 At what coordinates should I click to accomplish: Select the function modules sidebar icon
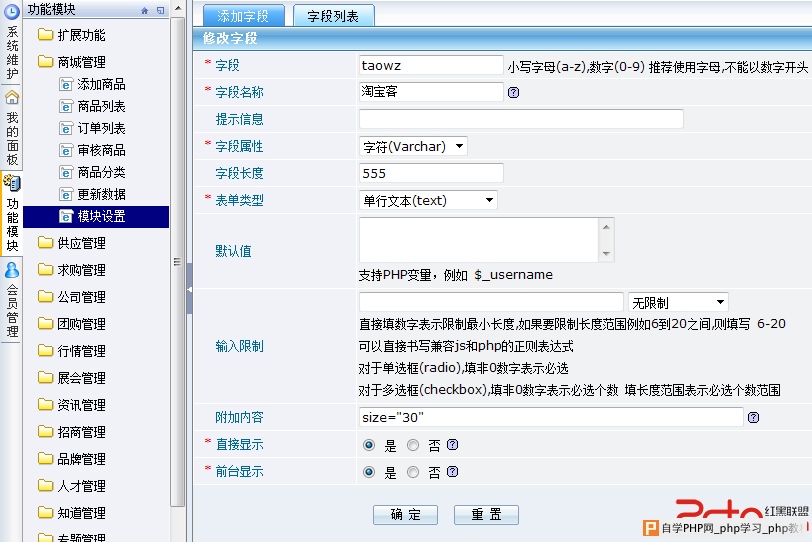coord(12,183)
